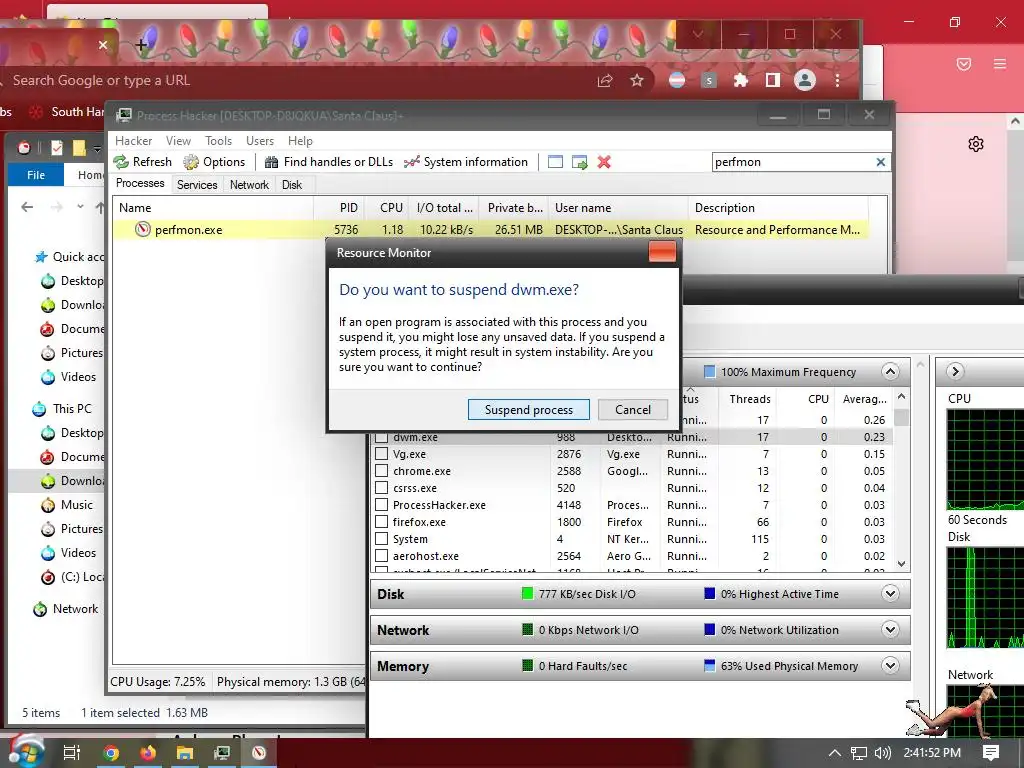Open a new tab in Chrome

point(141,45)
